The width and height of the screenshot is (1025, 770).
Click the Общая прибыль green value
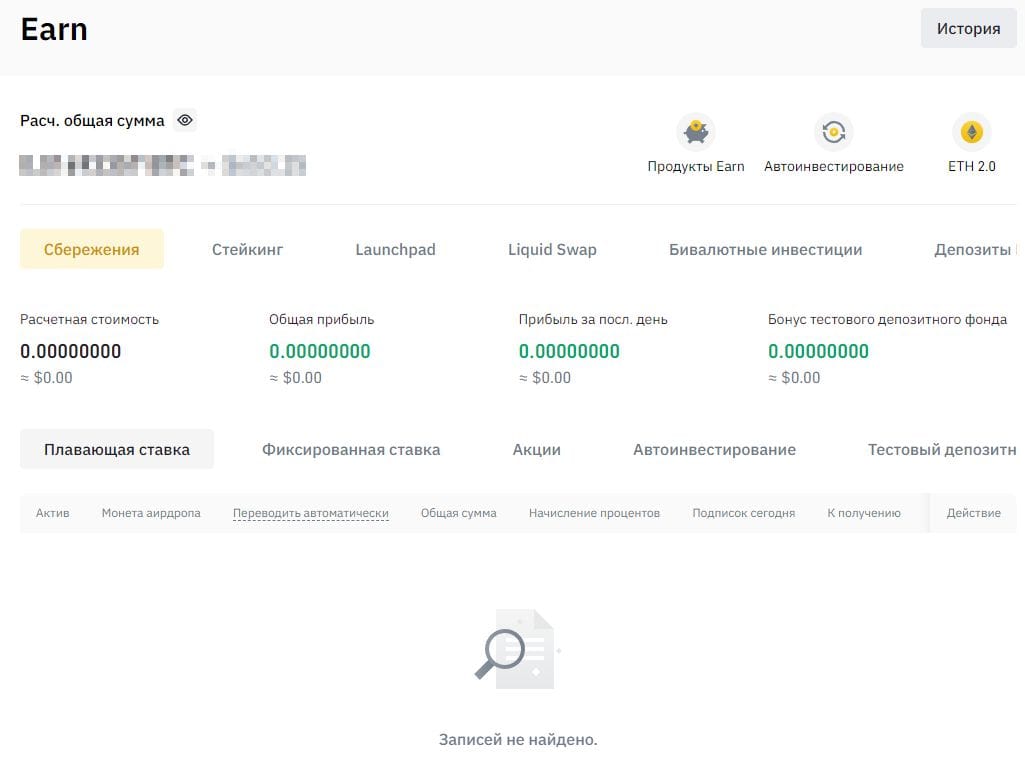point(320,351)
